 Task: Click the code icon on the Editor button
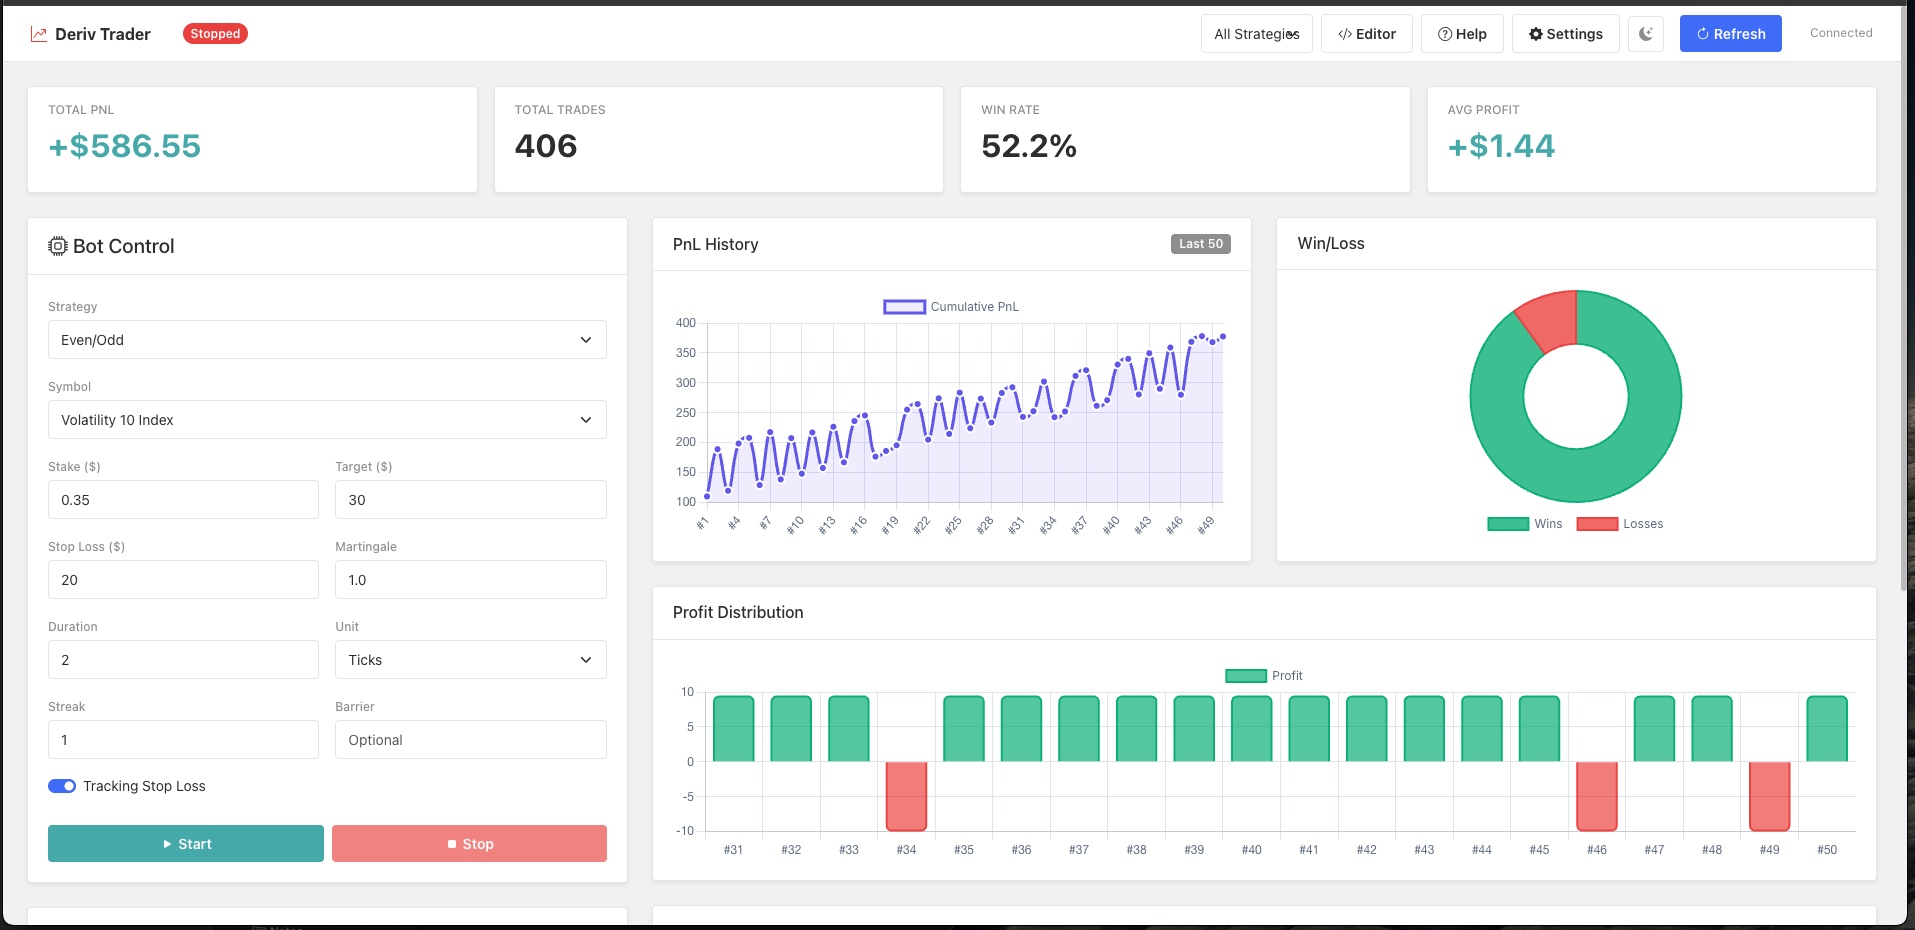[1347, 33]
